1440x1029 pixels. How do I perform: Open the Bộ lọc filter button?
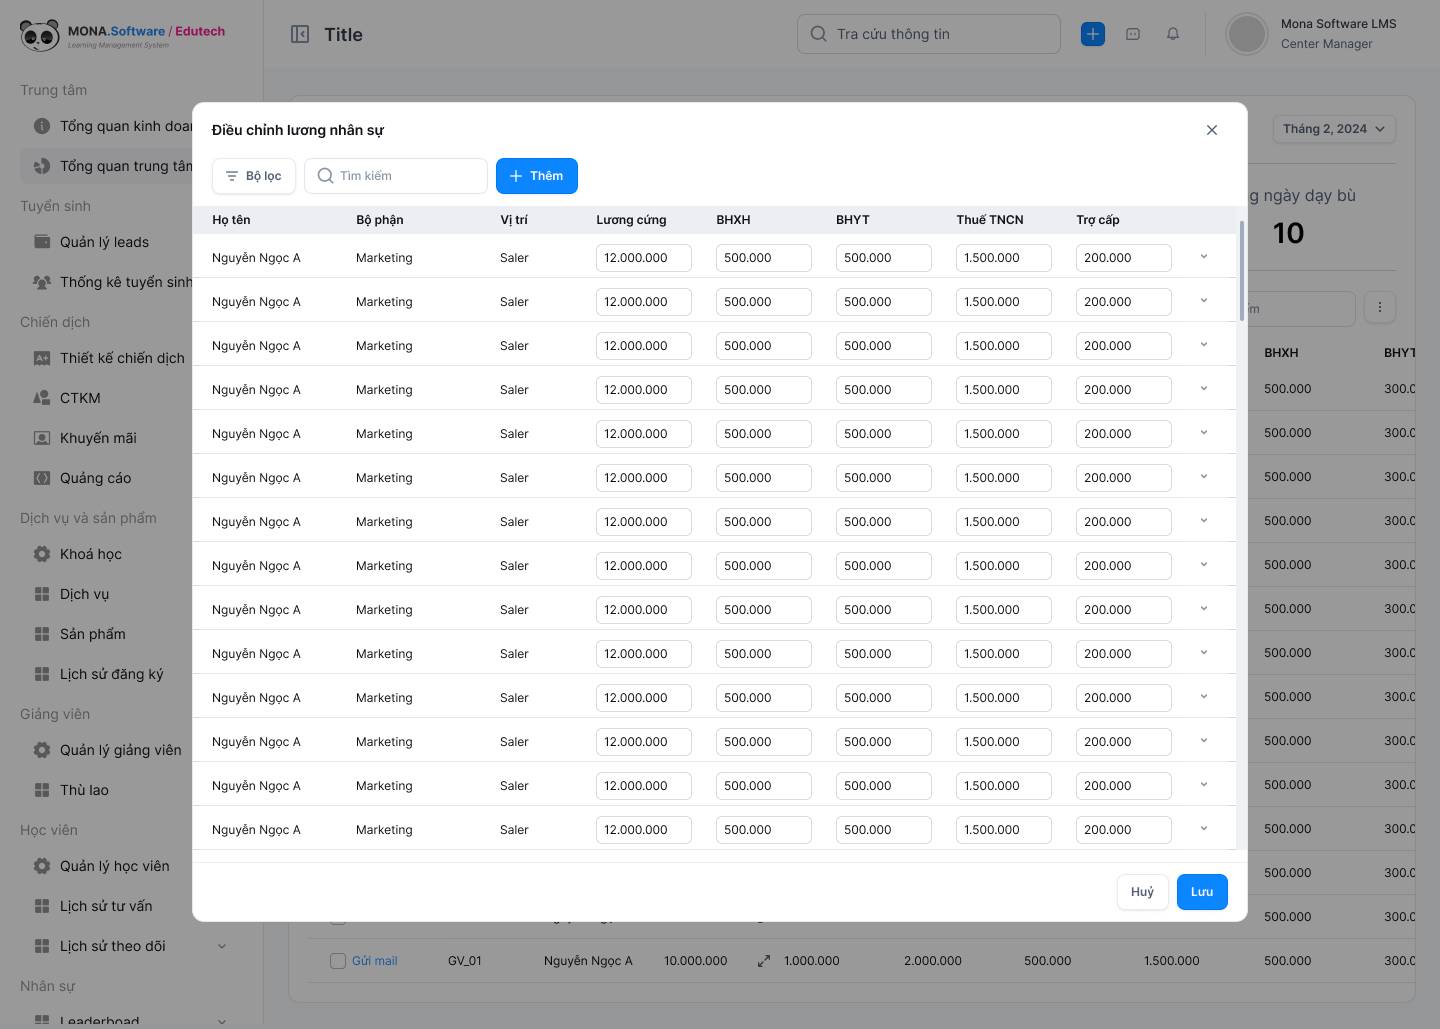click(x=254, y=176)
